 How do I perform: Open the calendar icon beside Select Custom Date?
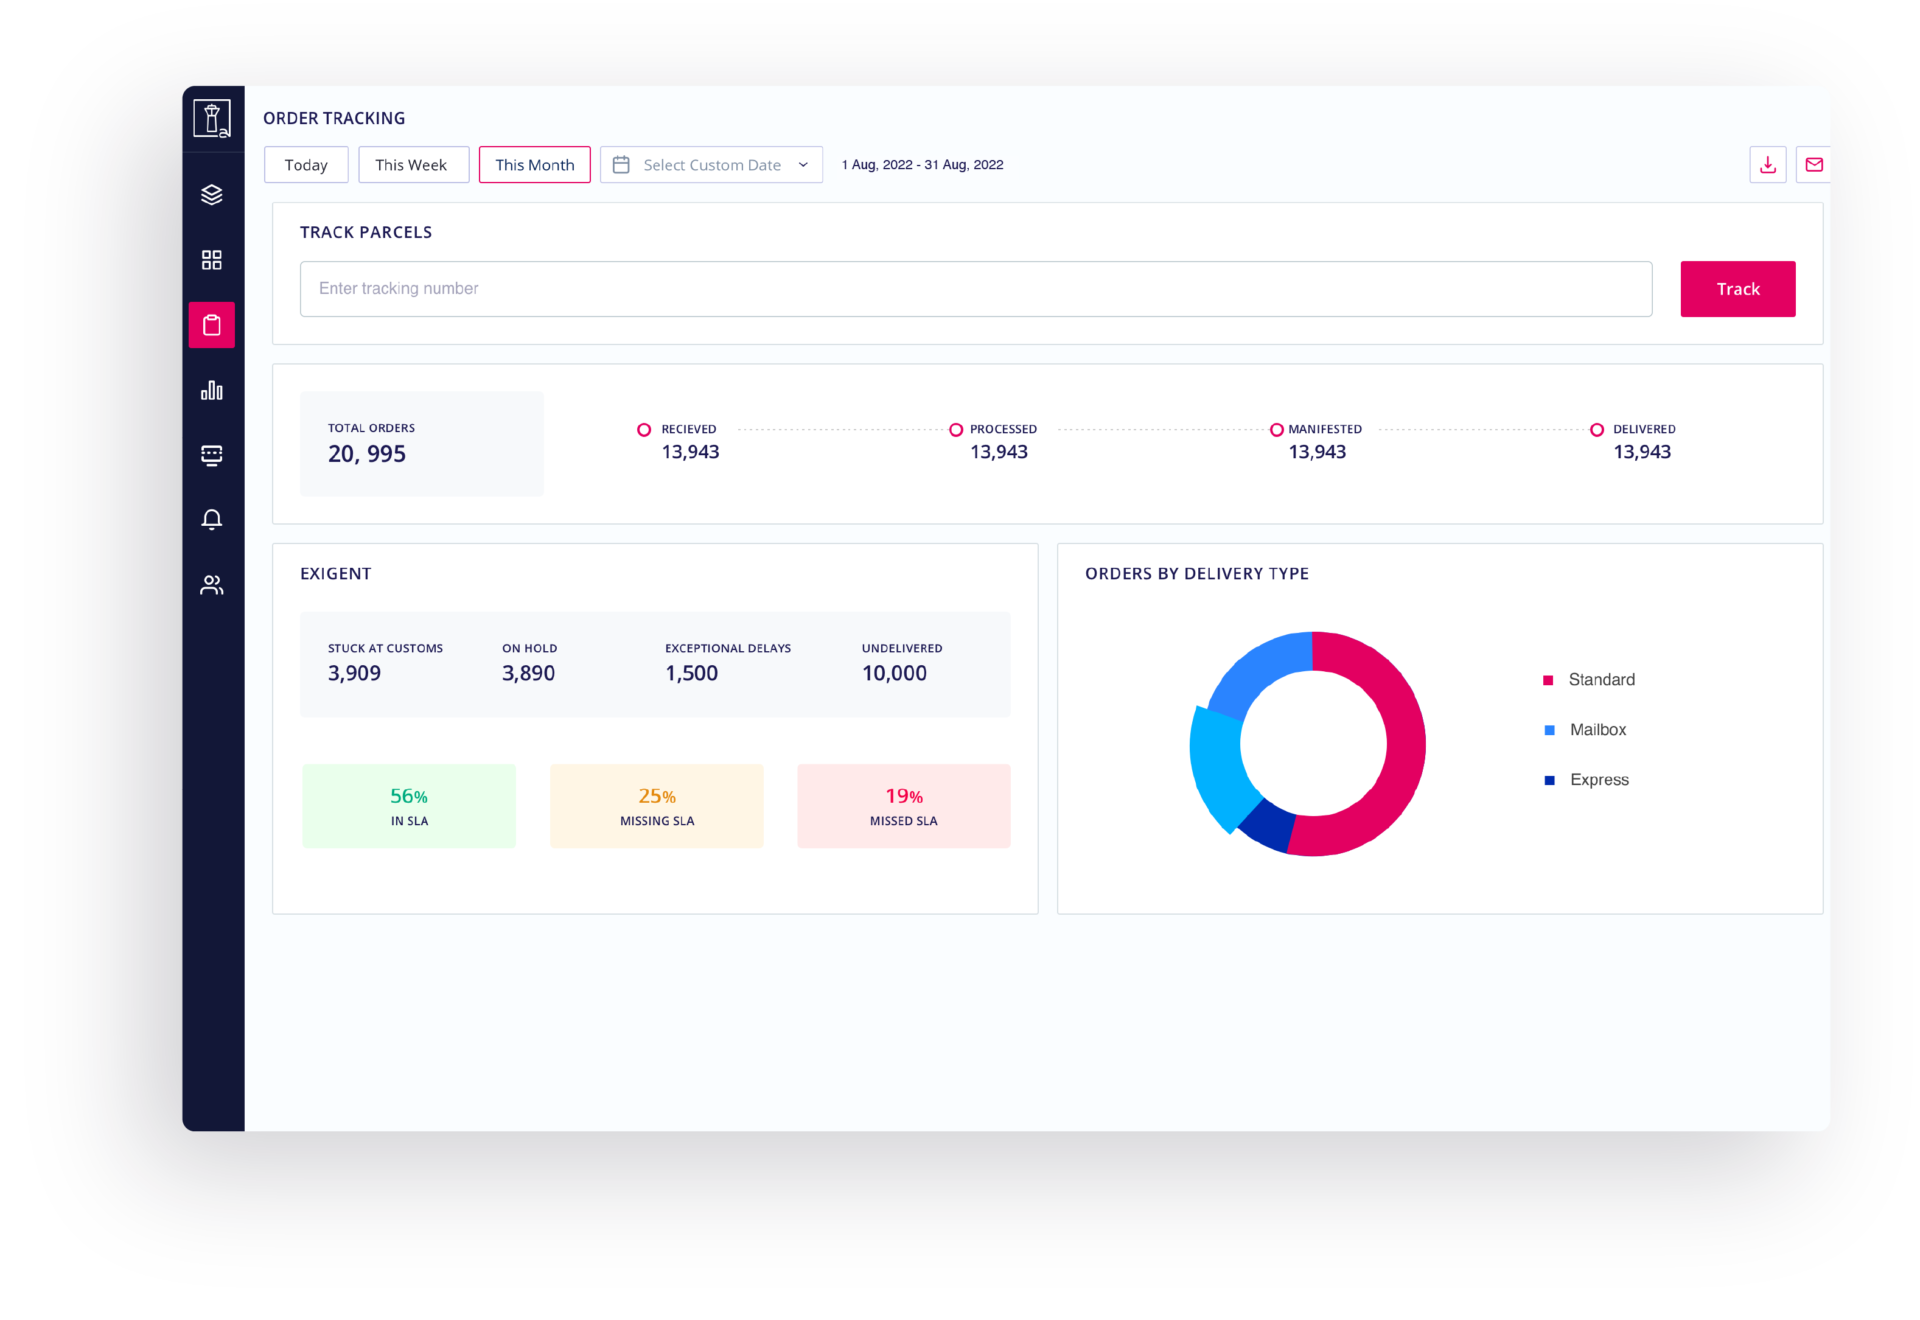tap(622, 164)
